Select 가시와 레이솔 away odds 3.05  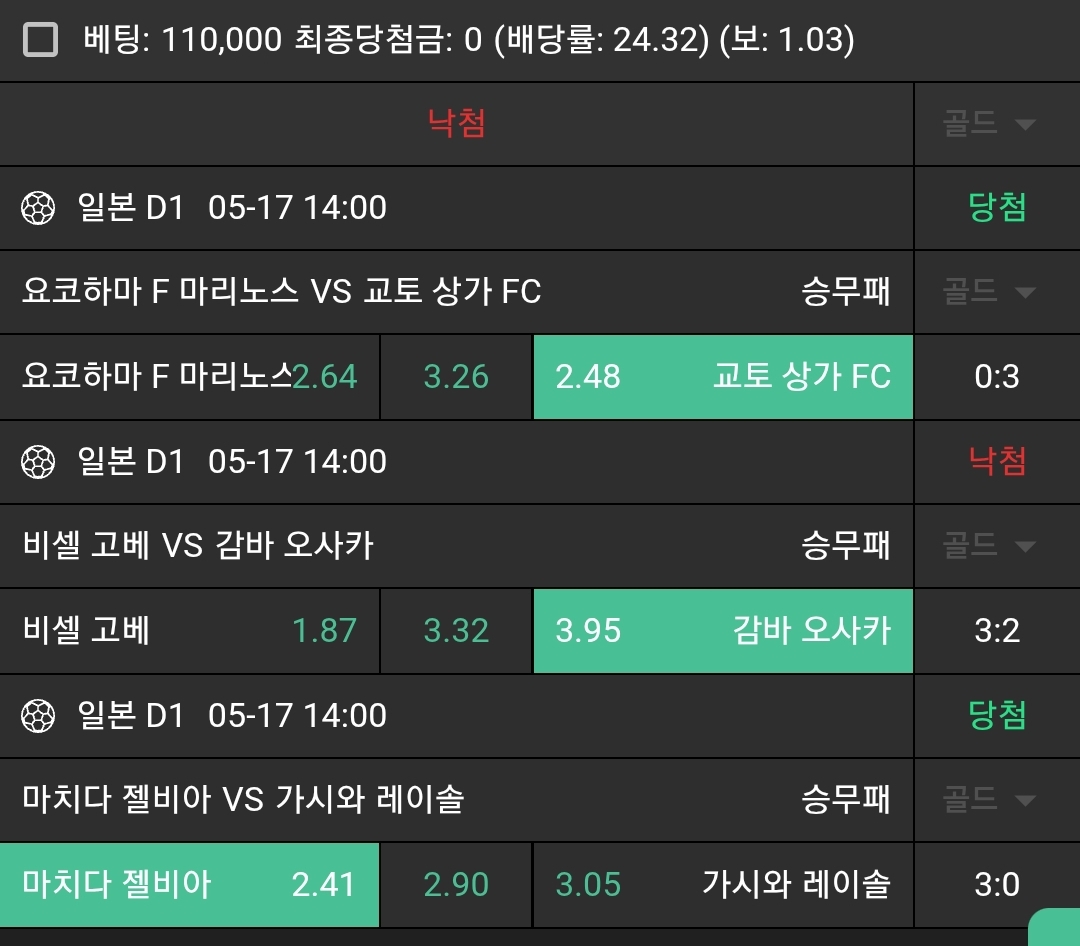[x=723, y=885]
